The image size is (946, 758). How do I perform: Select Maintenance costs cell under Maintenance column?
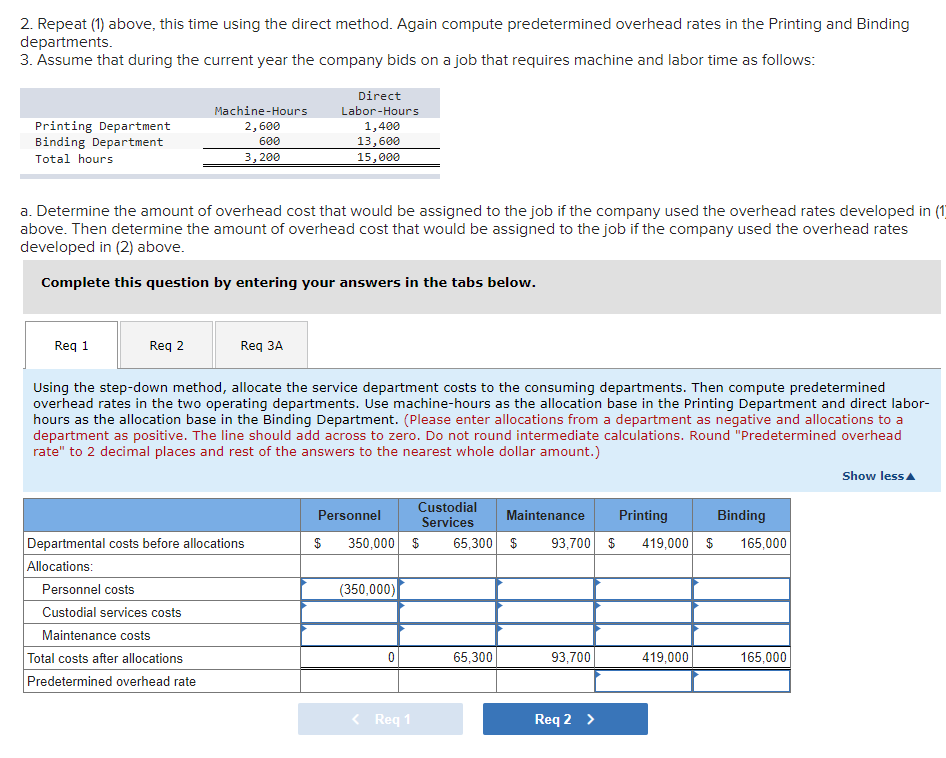[545, 635]
